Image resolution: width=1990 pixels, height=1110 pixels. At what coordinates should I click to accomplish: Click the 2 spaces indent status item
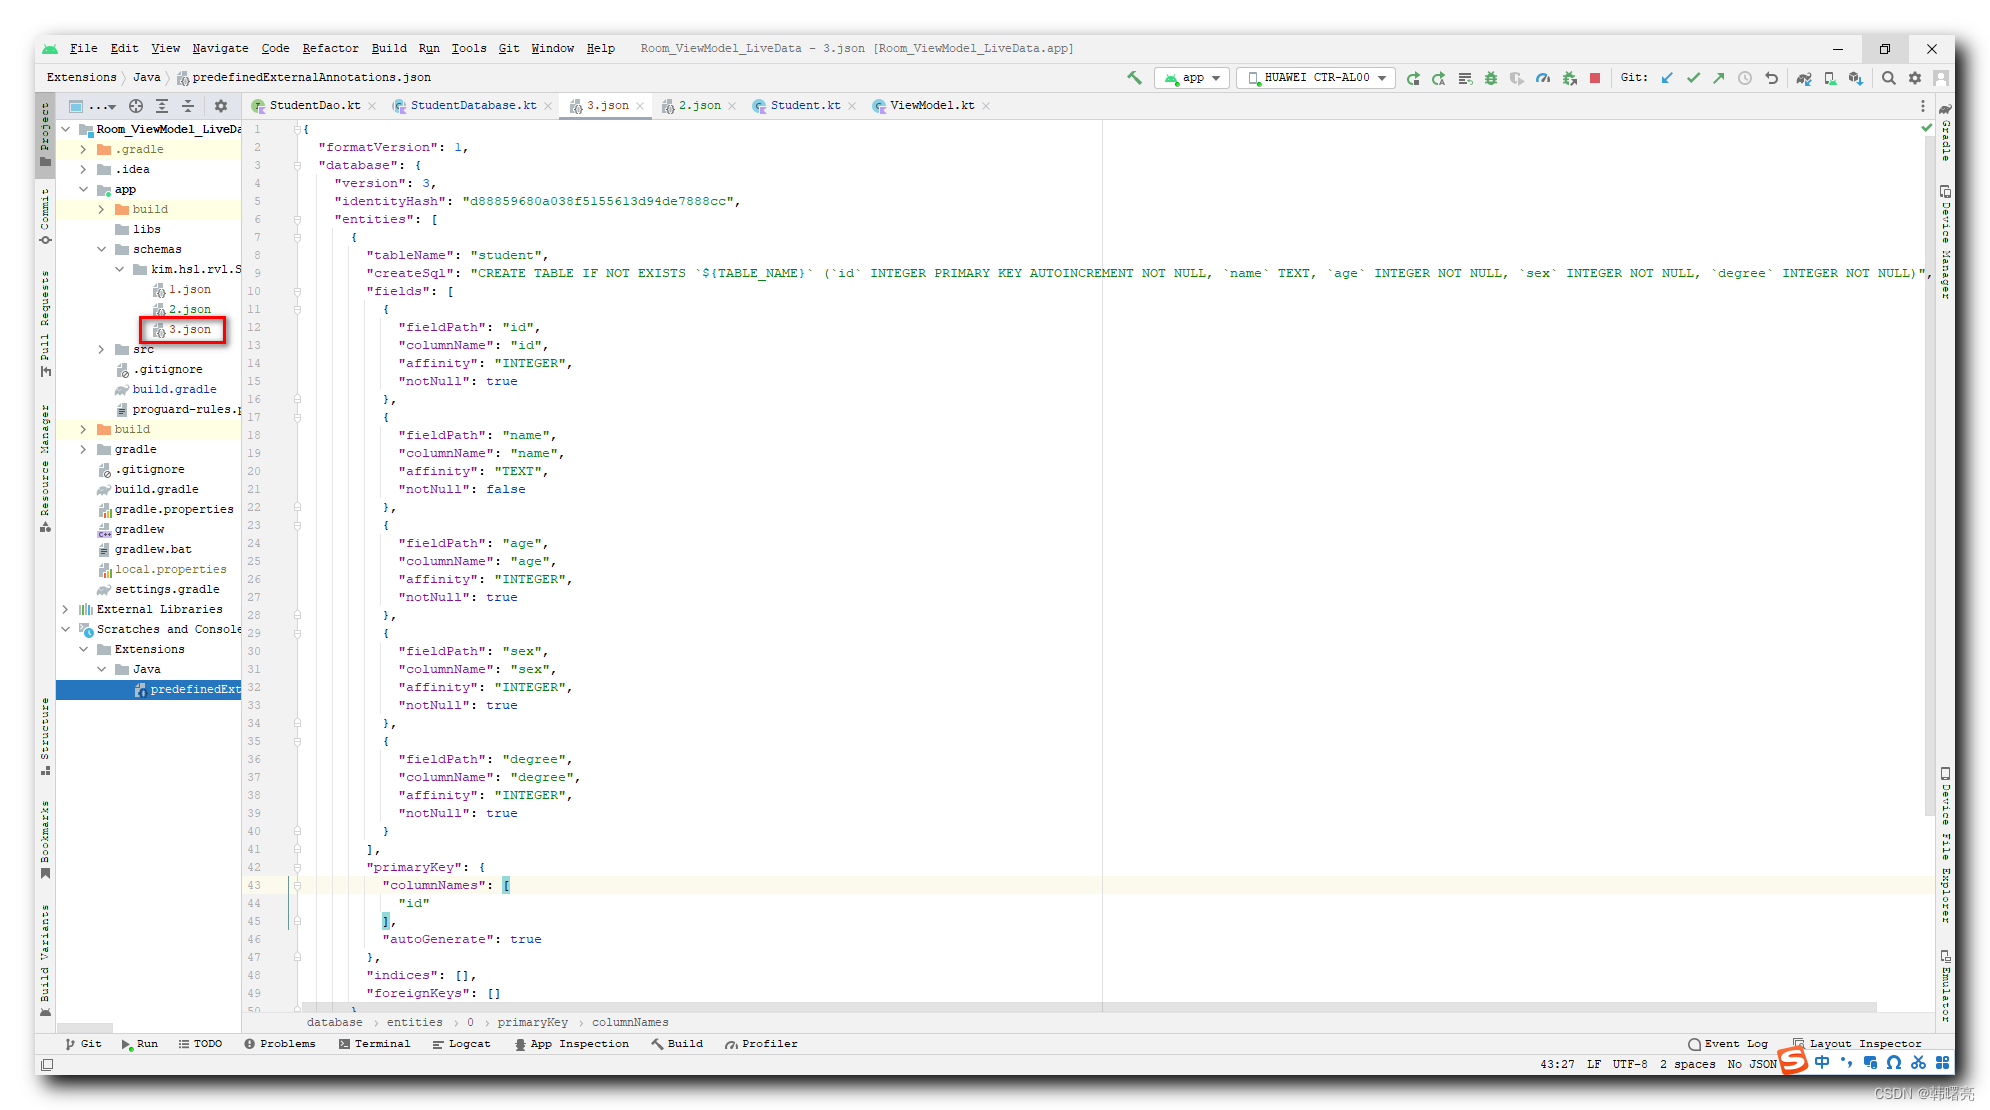click(x=1687, y=1064)
